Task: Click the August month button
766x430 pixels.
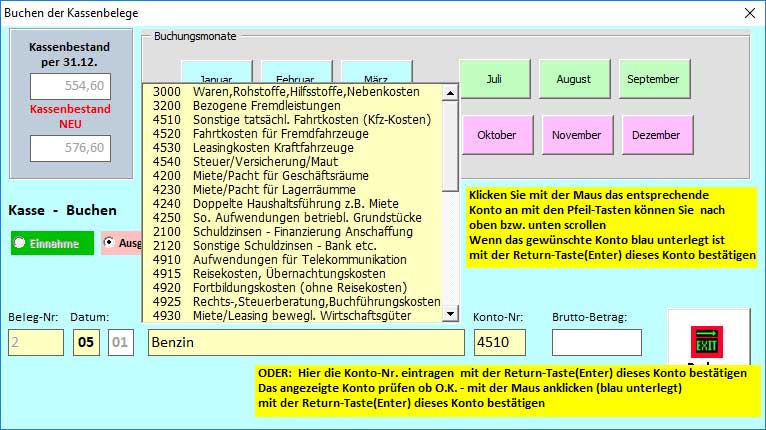Action: [574, 79]
